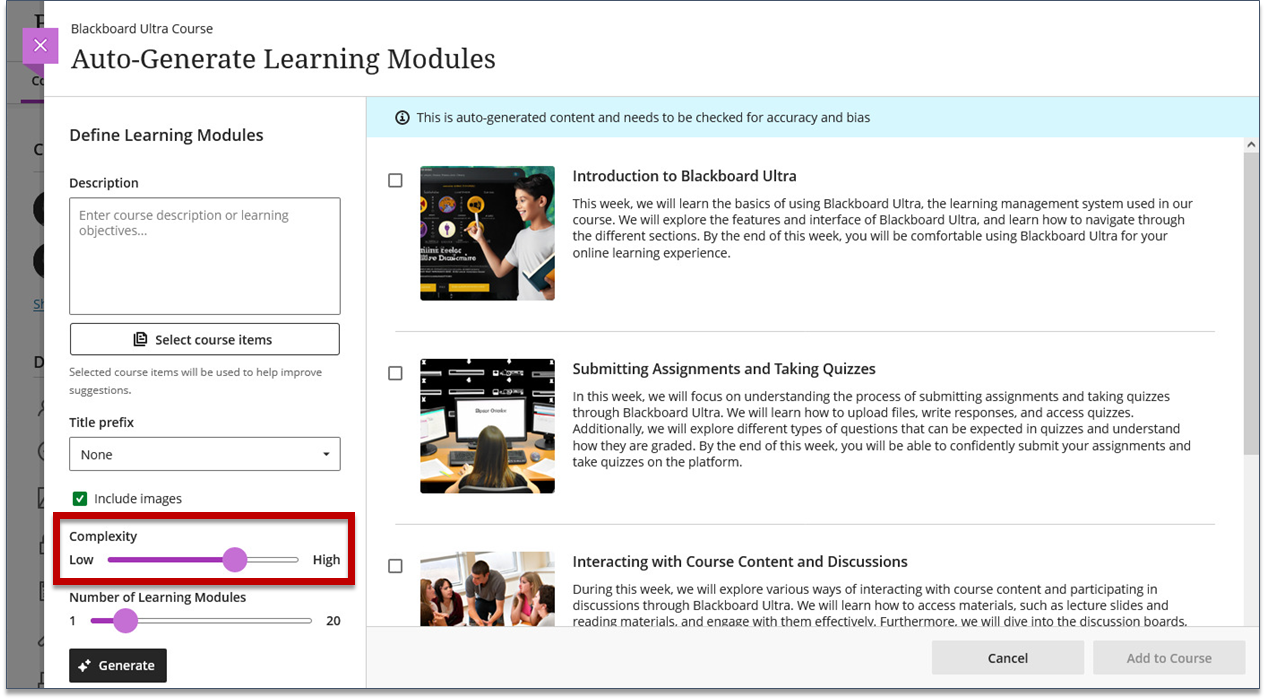Click the Interacting with Course Content and Discussions title
Viewport: 1266px width, 700px height.
click(740, 562)
